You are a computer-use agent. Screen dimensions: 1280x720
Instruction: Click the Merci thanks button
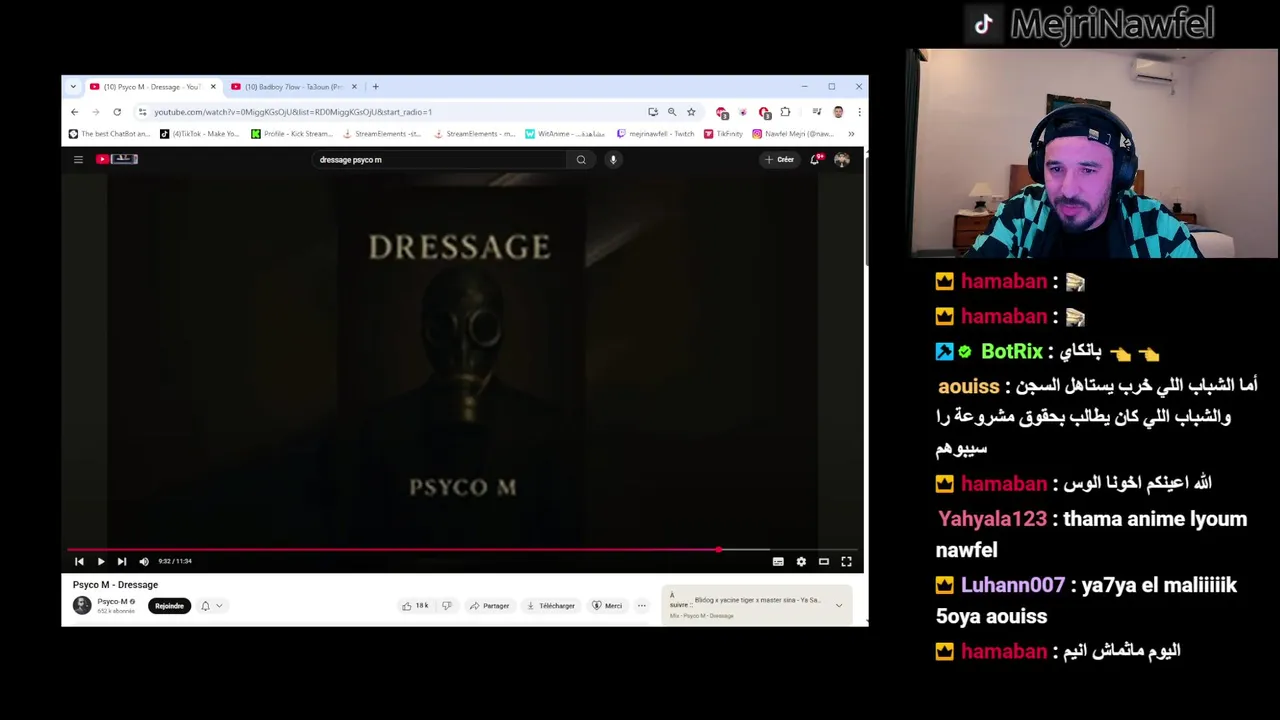pyautogui.click(x=607, y=606)
